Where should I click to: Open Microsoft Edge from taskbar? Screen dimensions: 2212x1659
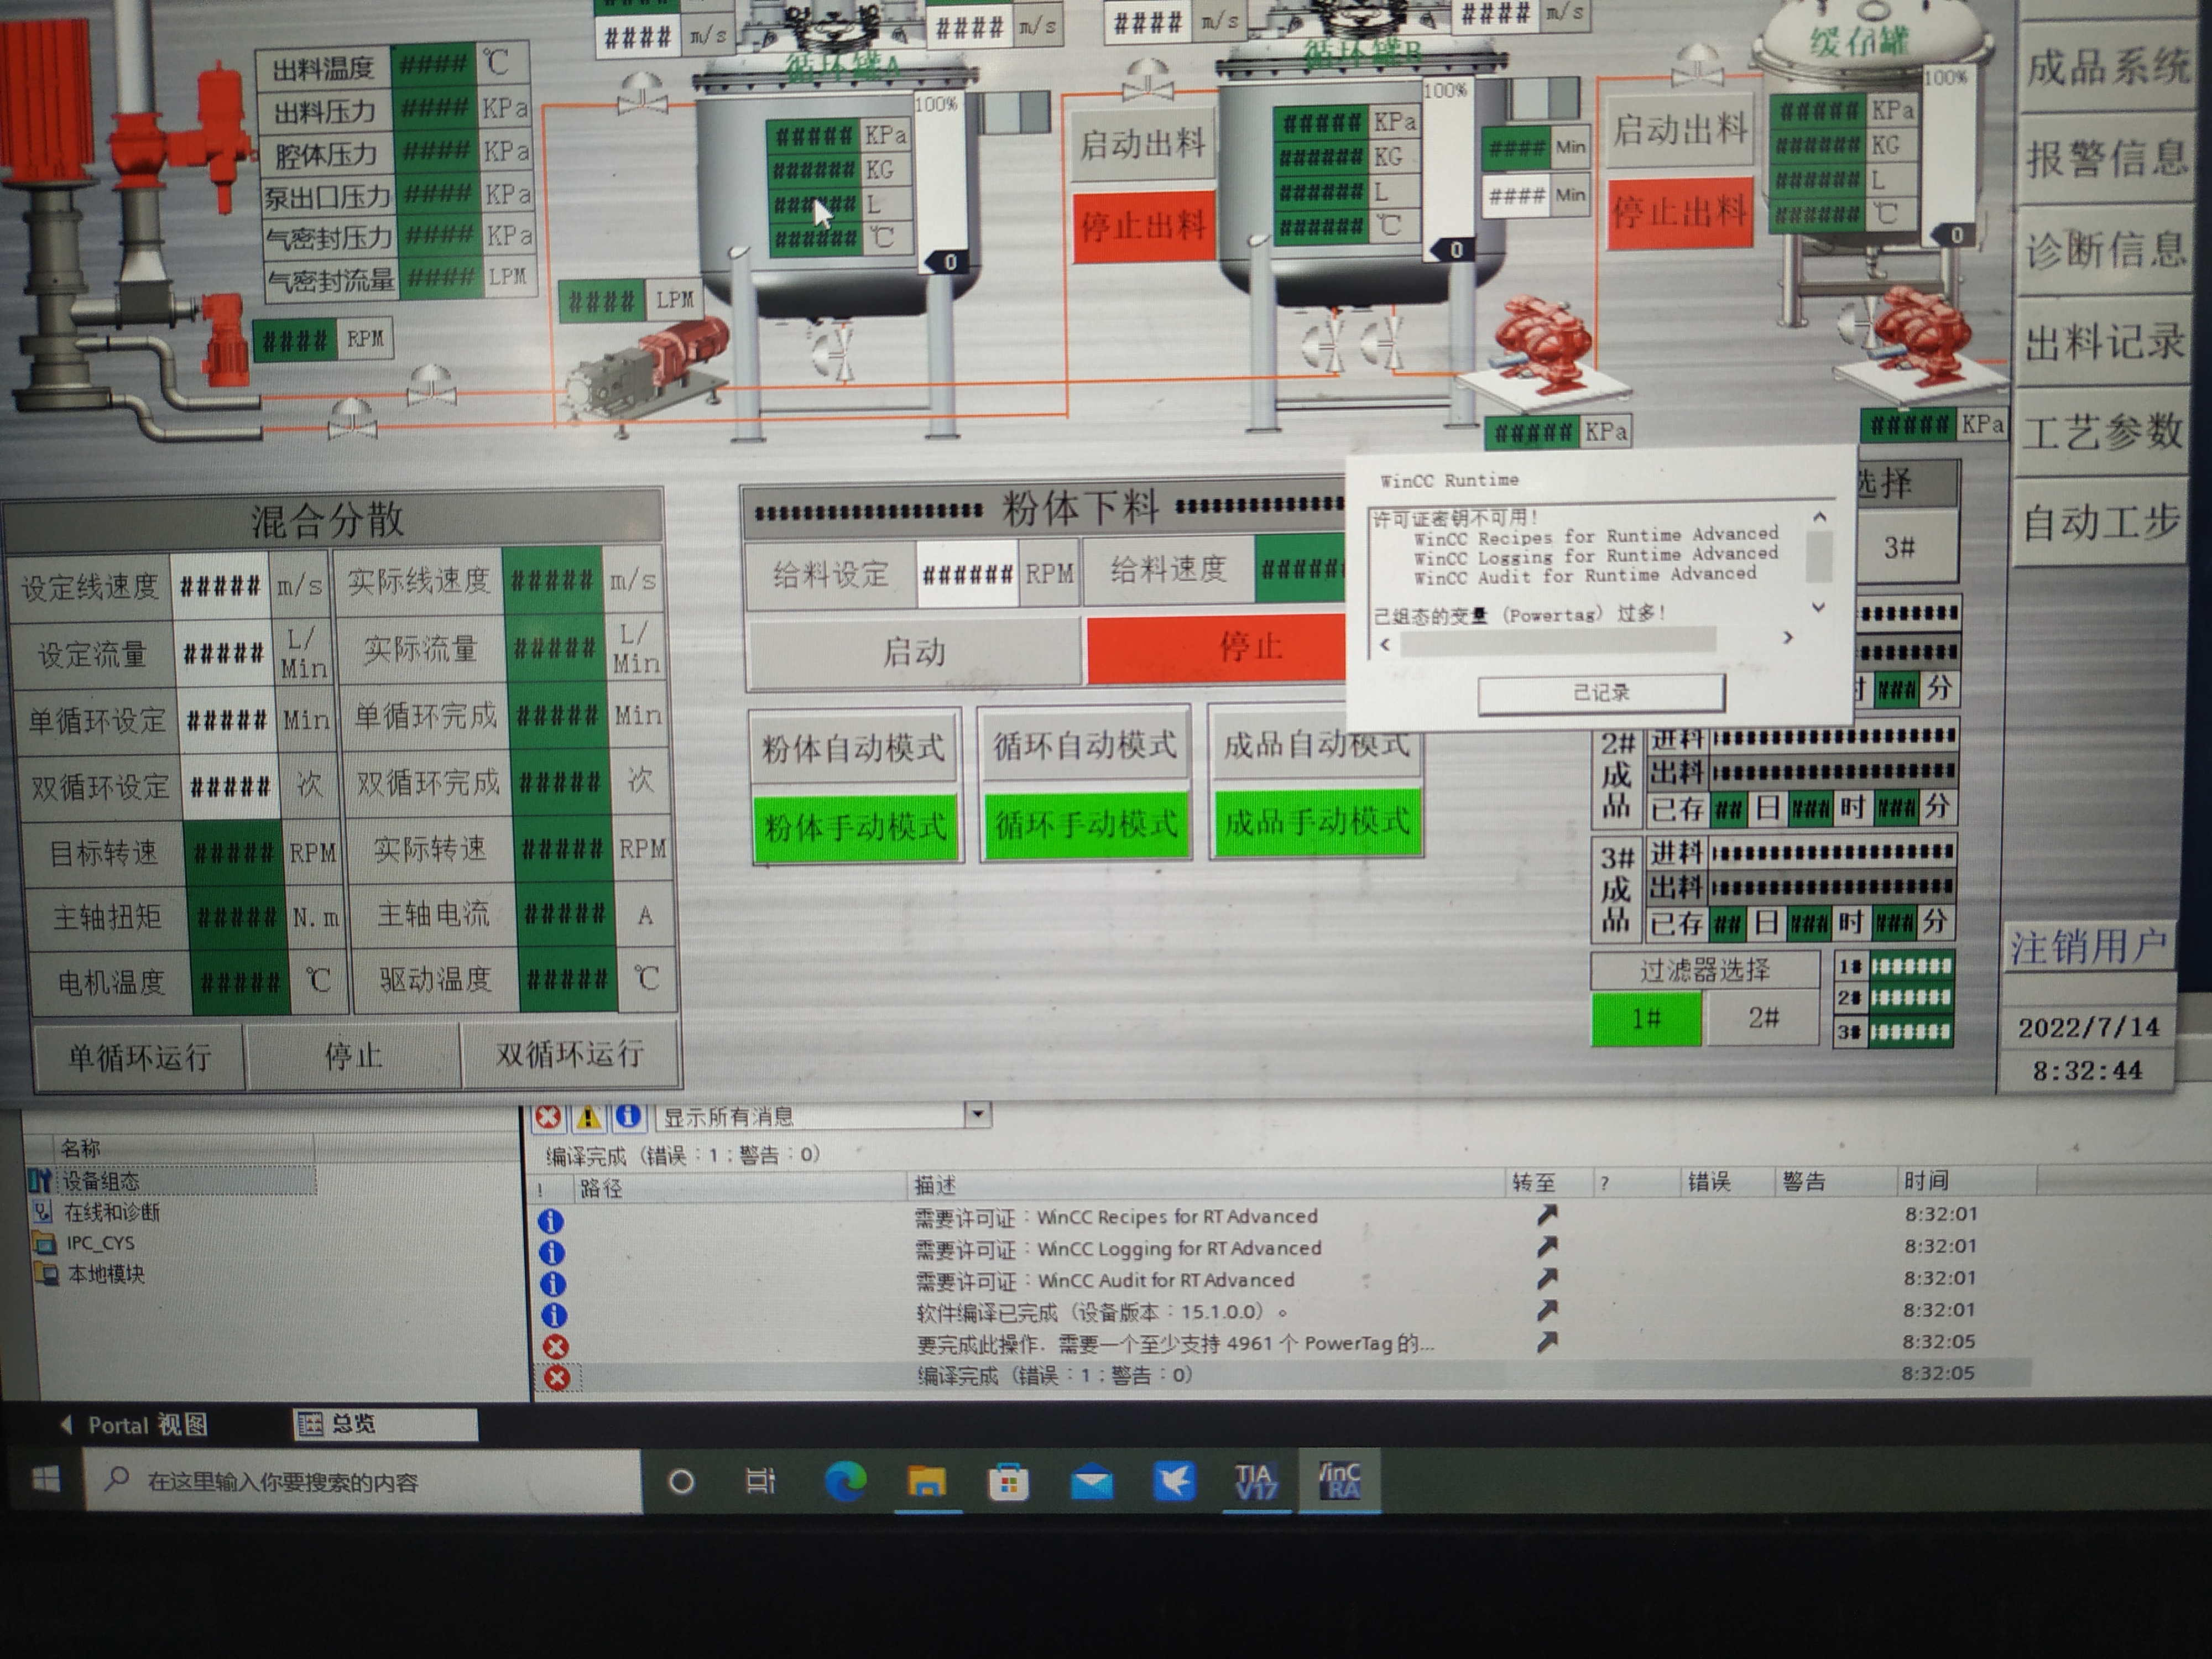point(845,1481)
